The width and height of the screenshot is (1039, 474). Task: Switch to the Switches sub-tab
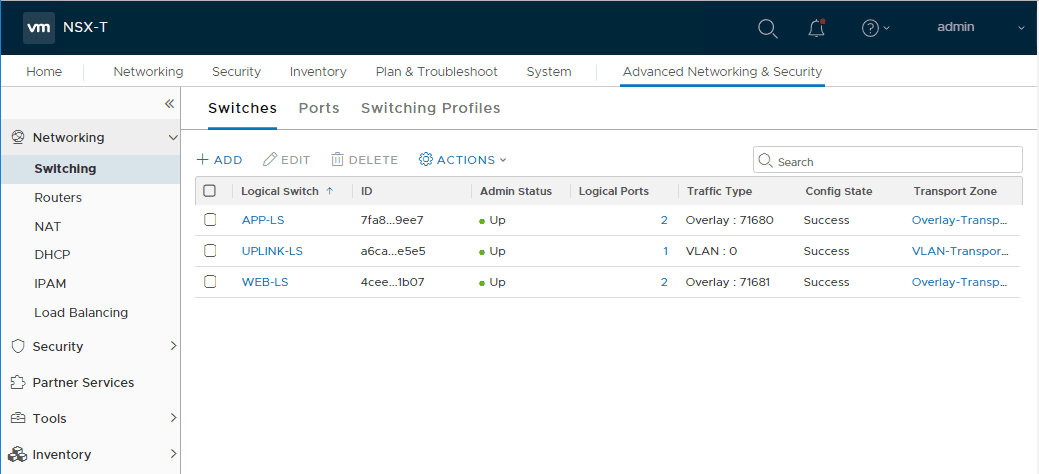coord(243,108)
